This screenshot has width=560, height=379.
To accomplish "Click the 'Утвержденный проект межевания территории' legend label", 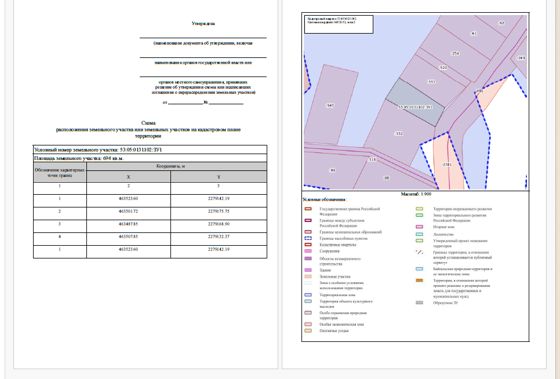I will [460, 244].
